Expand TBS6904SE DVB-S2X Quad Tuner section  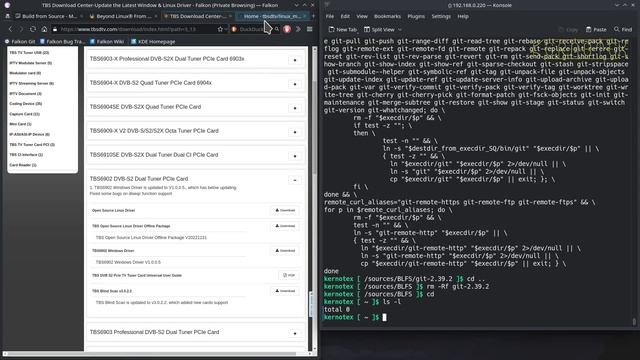(295, 108)
